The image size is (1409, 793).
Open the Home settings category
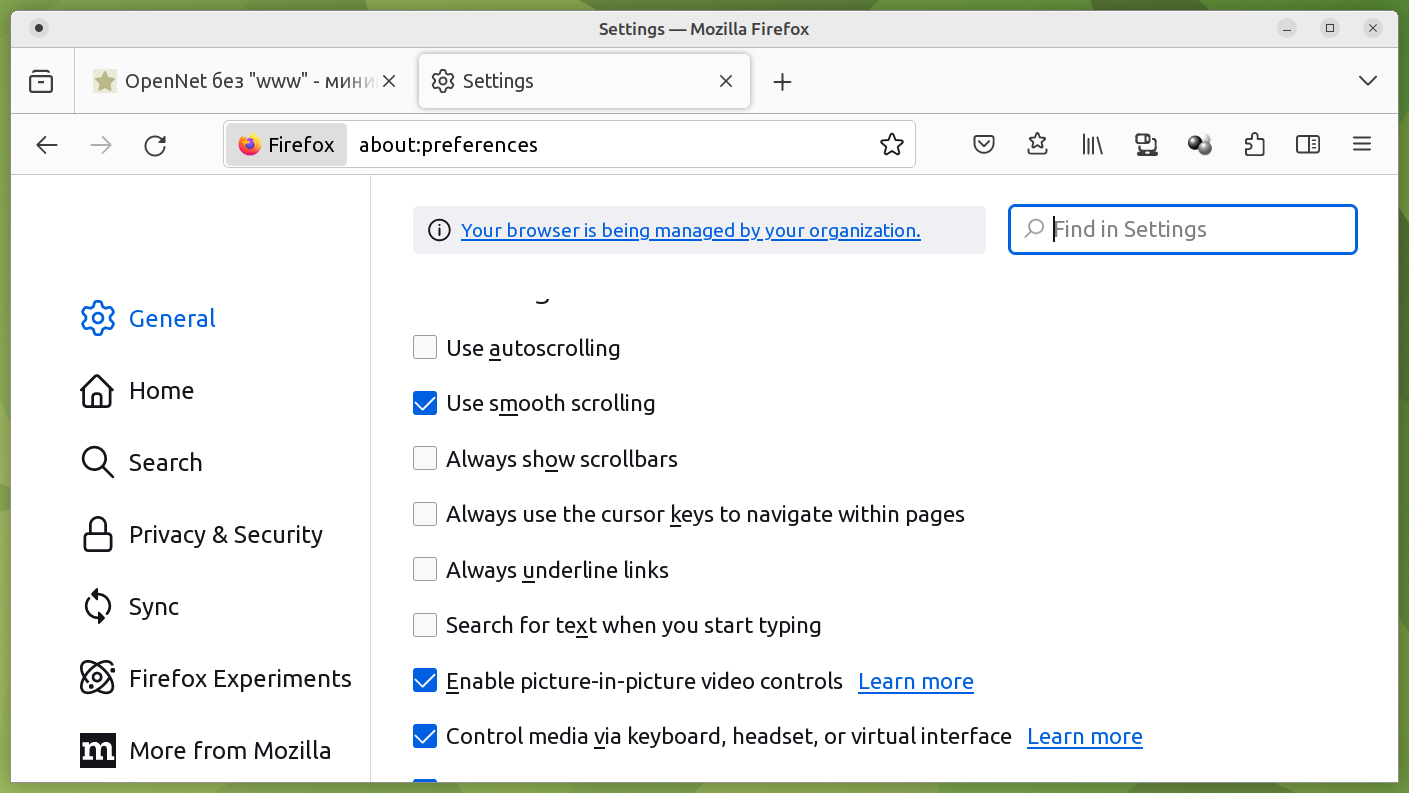(160, 391)
